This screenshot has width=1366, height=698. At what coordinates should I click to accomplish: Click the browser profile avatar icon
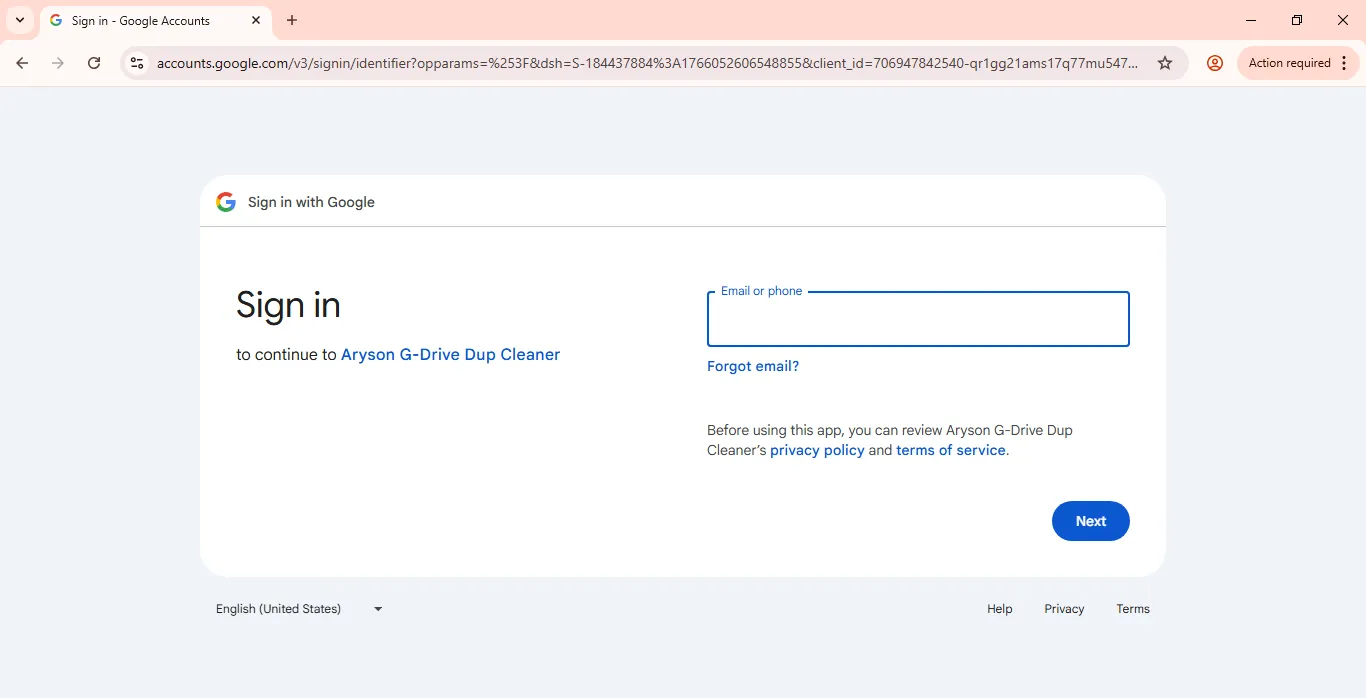pyautogui.click(x=1214, y=62)
